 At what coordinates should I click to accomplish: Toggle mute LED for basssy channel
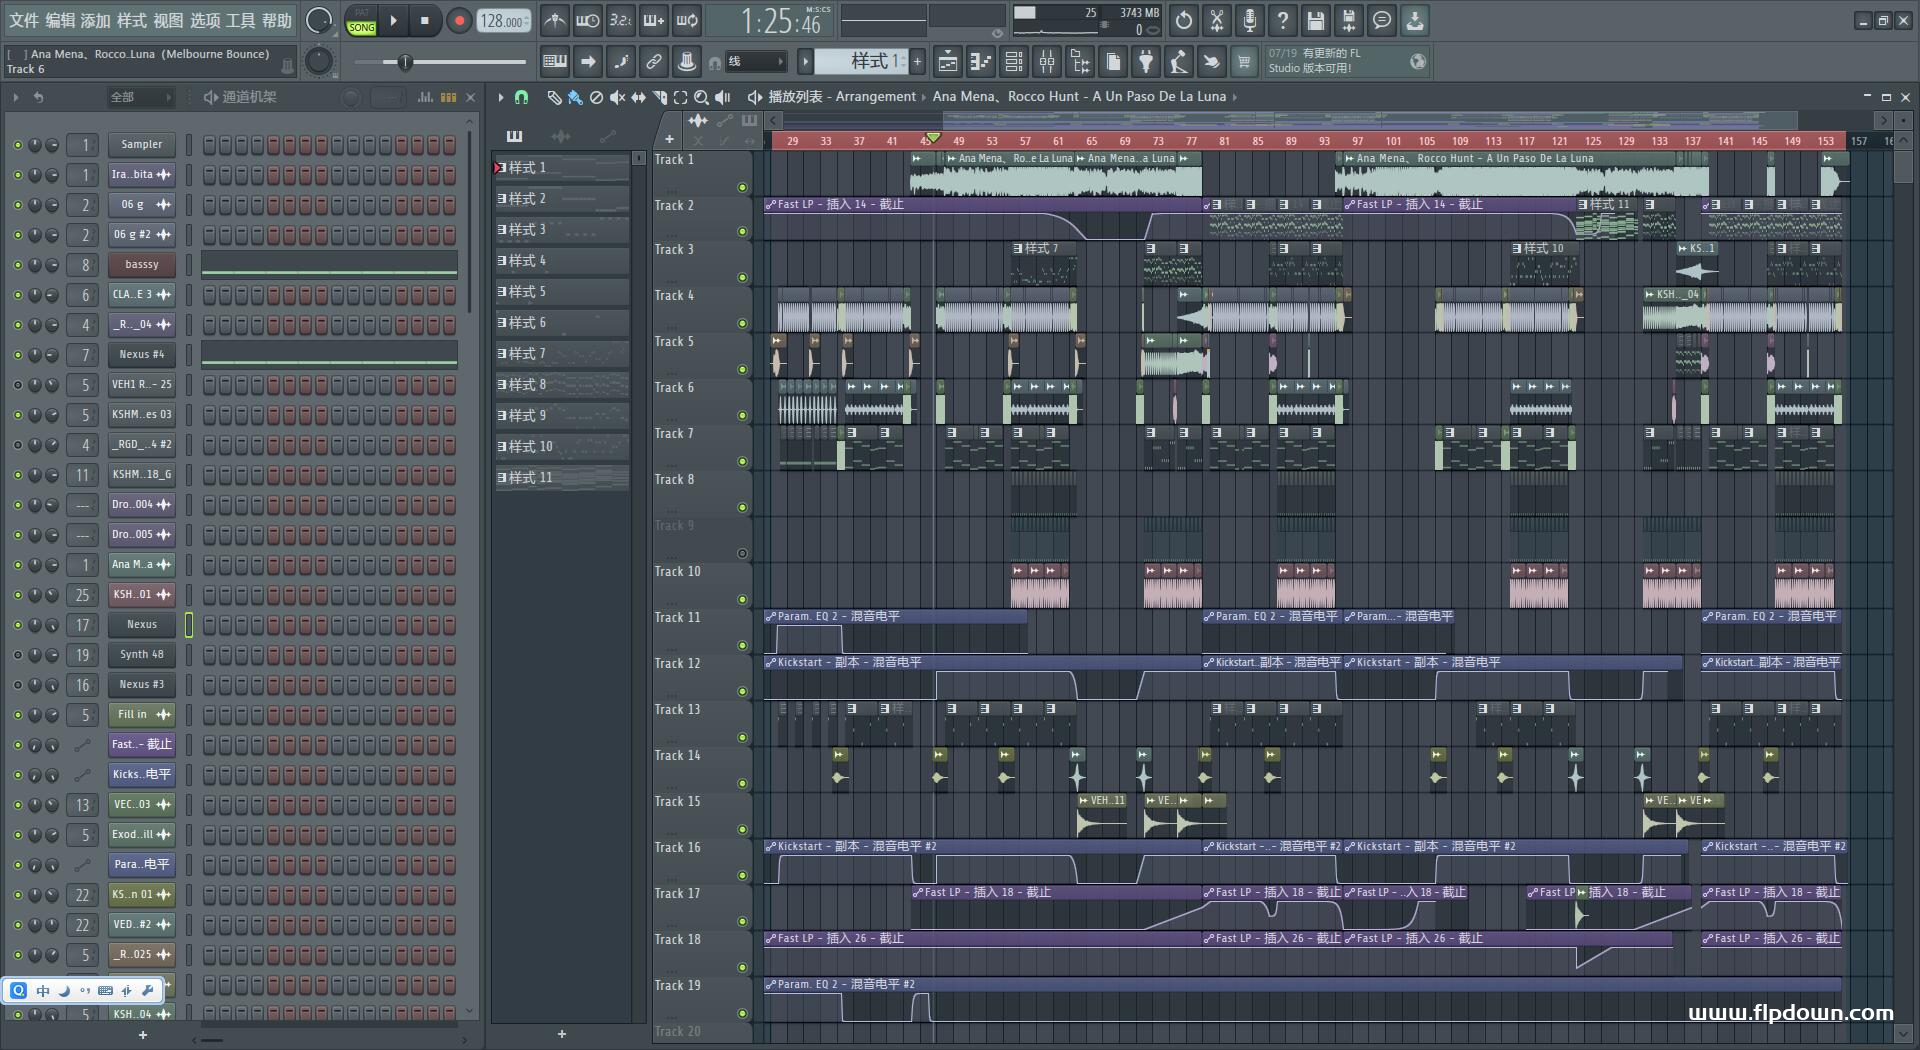[17, 265]
